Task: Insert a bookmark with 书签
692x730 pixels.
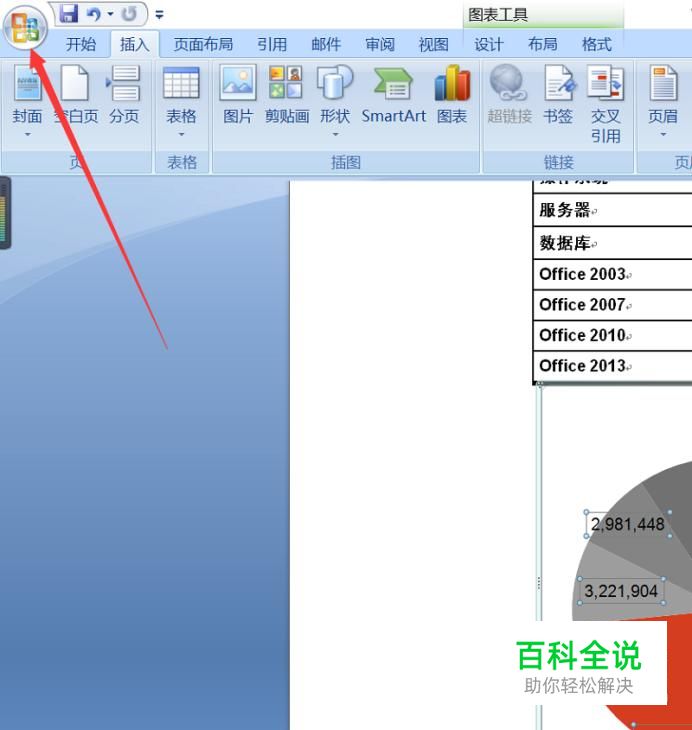Action: click(558, 94)
